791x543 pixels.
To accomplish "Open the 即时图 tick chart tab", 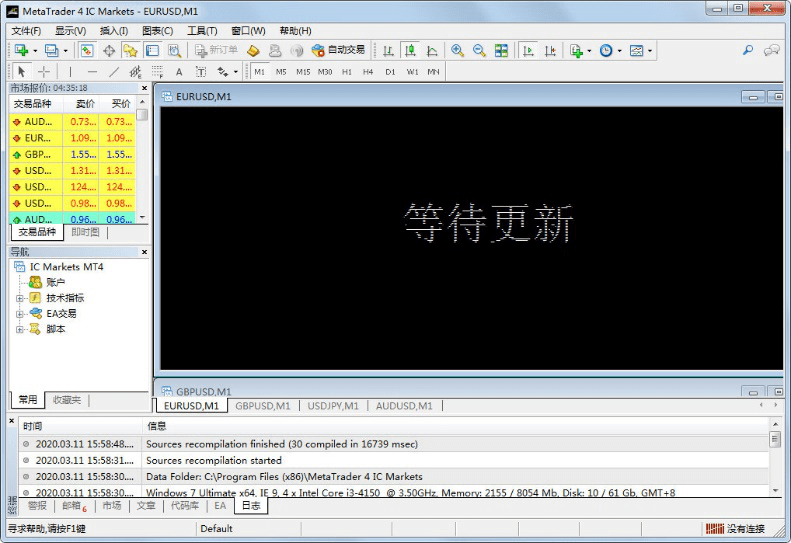I will (85, 232).
